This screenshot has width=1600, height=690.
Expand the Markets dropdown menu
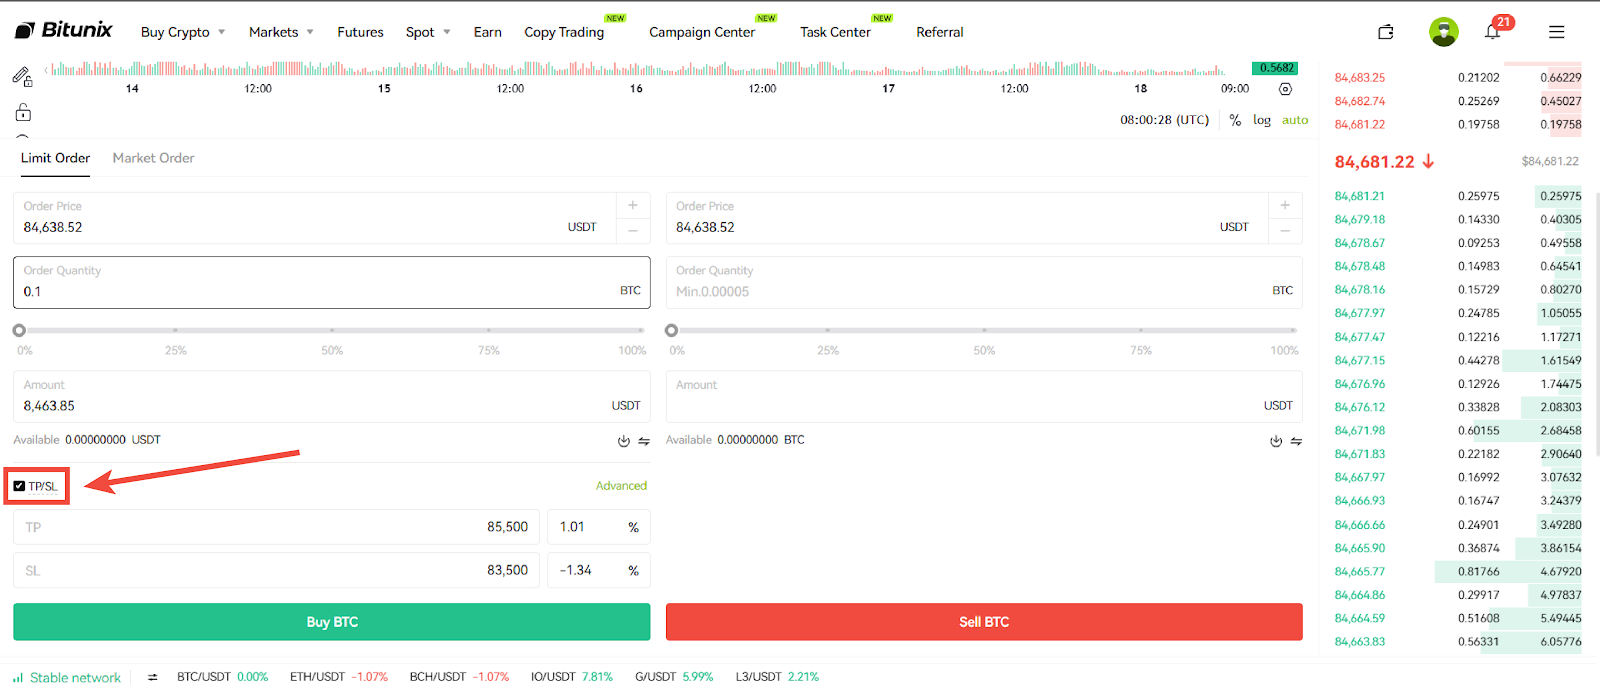(281, 32)
